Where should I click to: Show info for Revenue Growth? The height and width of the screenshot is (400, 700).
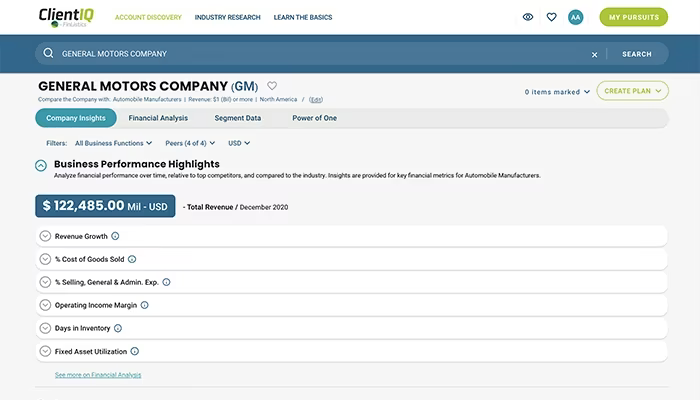[115, 236]
